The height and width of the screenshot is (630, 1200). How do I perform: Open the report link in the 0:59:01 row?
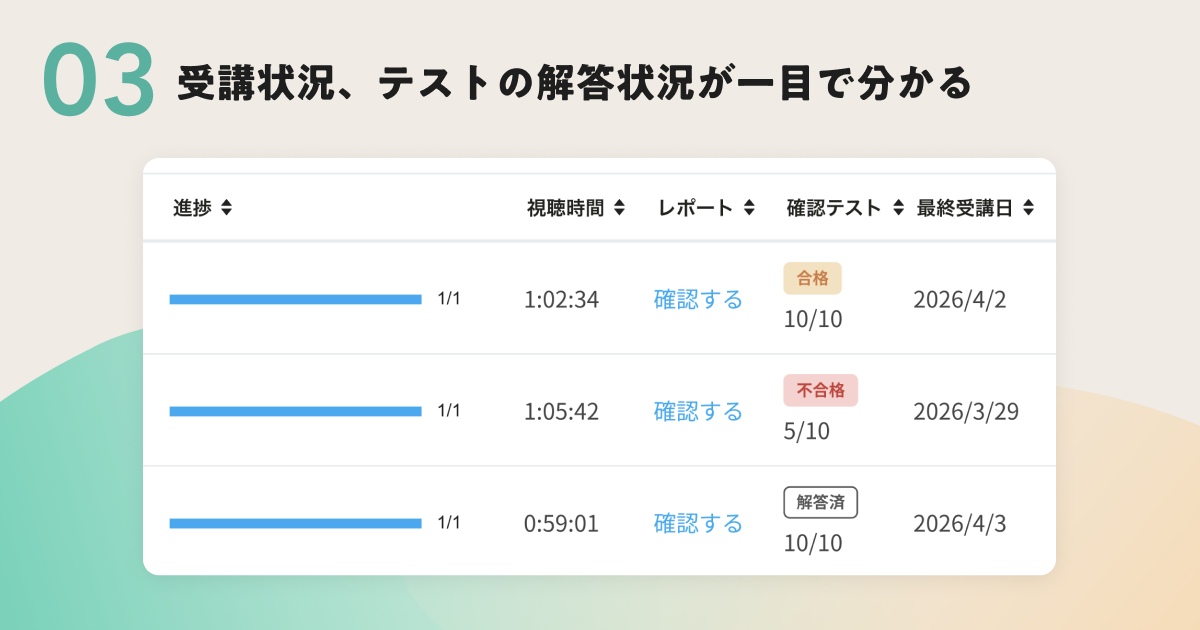(x=698, y=523)
